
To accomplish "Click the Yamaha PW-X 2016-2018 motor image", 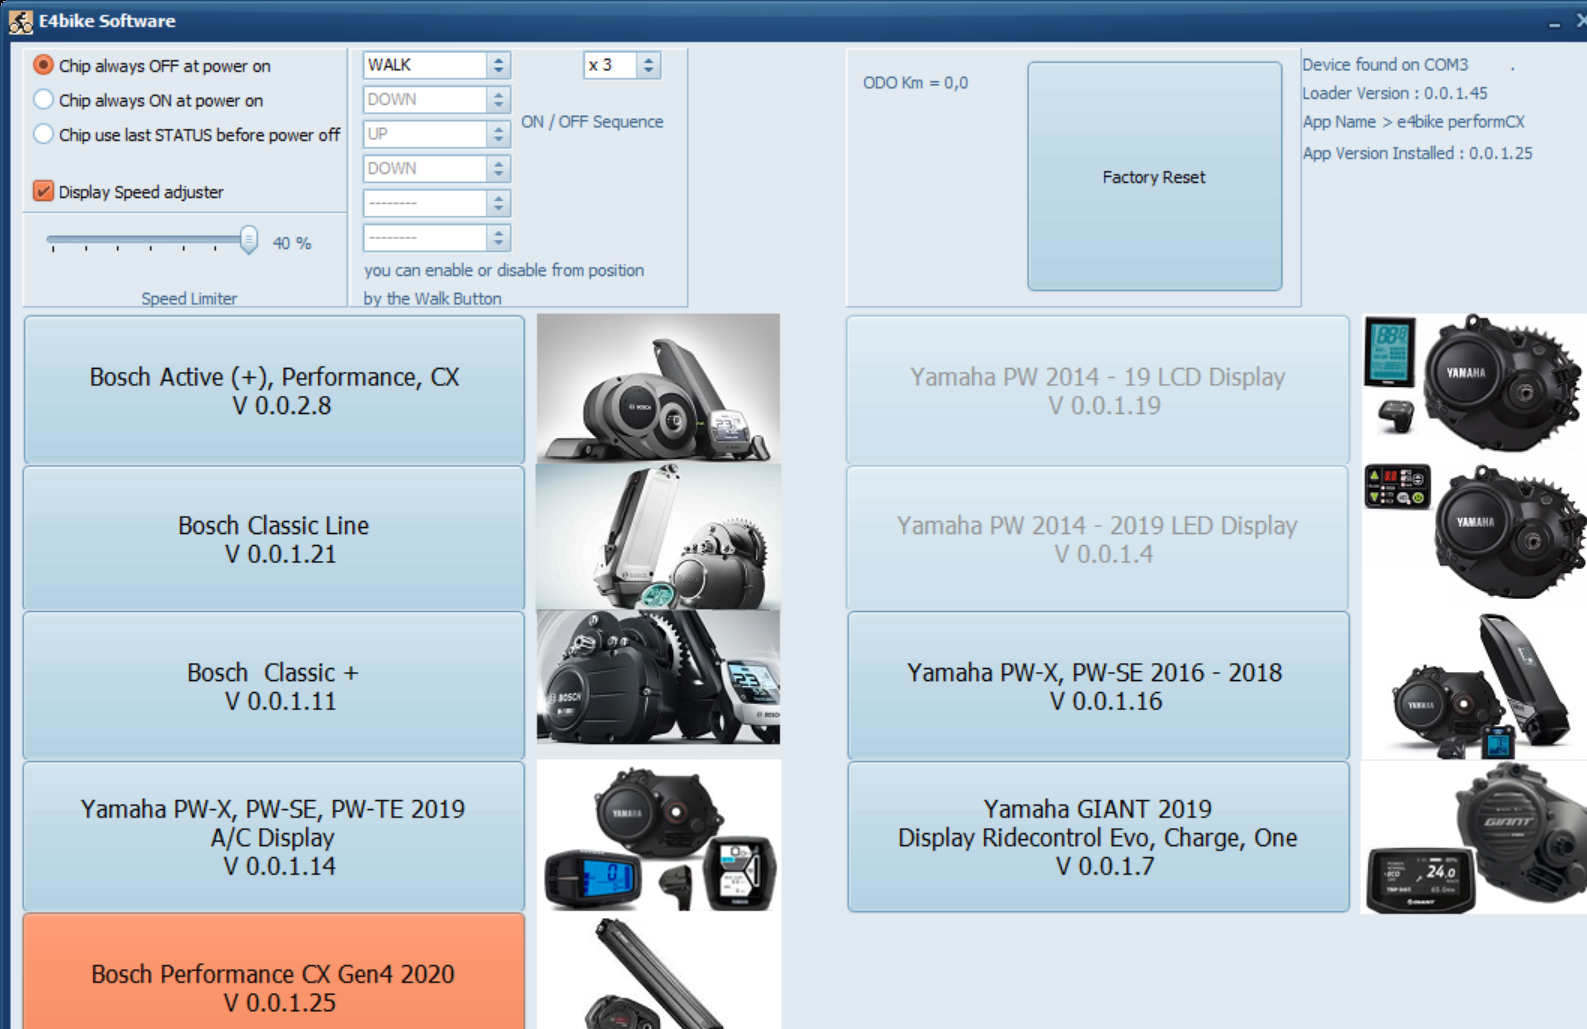I will click(1474, 686).
